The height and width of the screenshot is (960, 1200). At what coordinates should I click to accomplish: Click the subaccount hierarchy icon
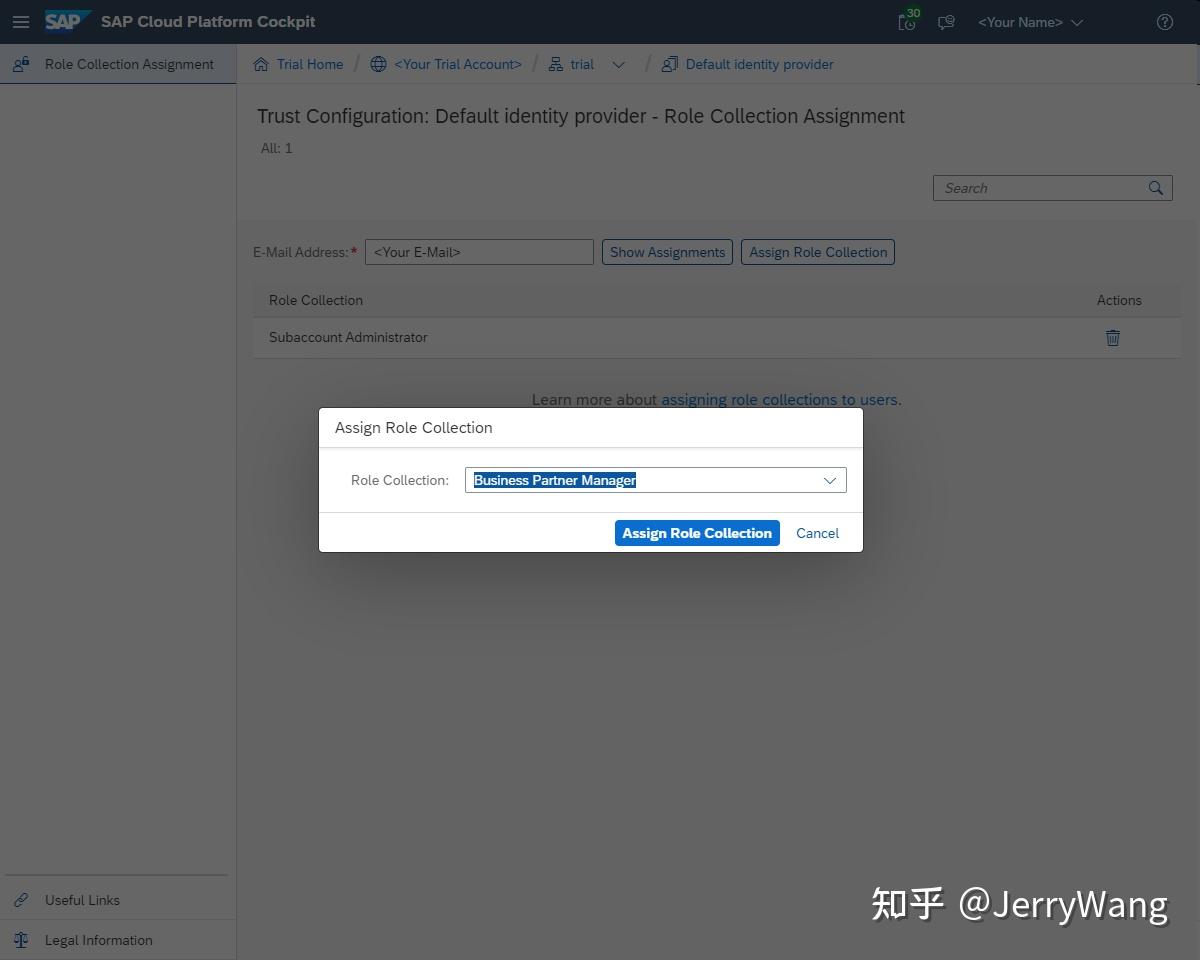click(556, 64)
